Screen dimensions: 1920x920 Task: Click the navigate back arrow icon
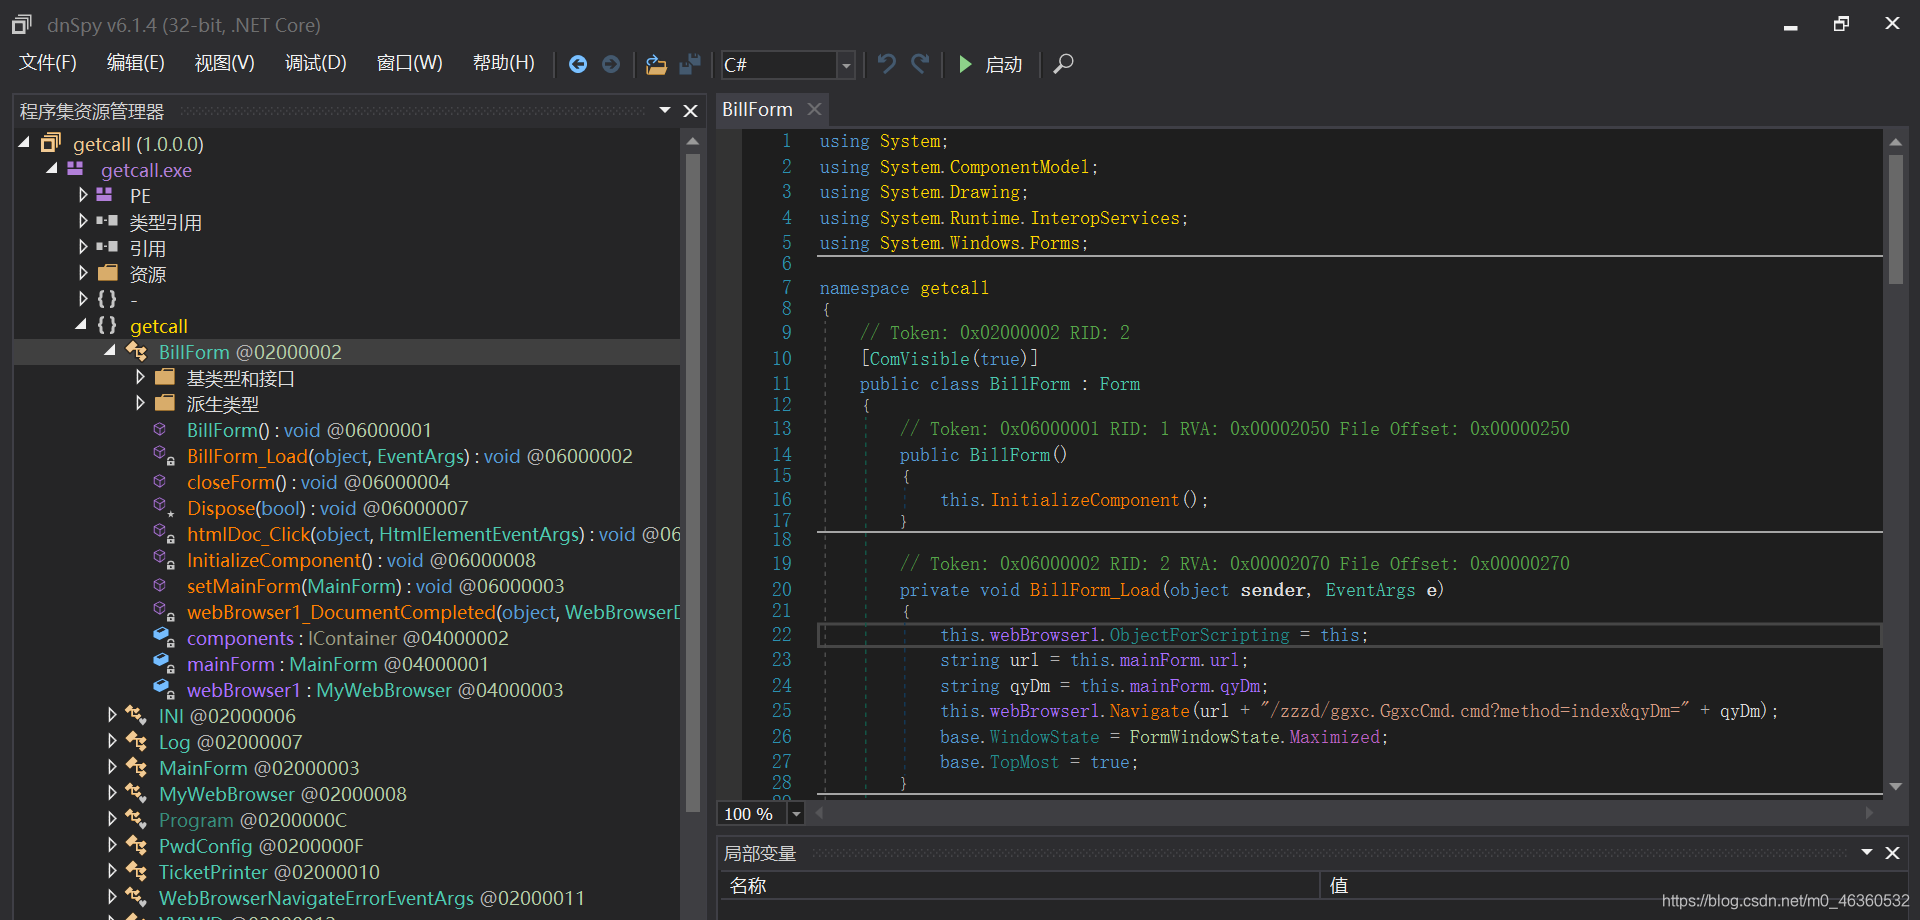coord(578,64)
